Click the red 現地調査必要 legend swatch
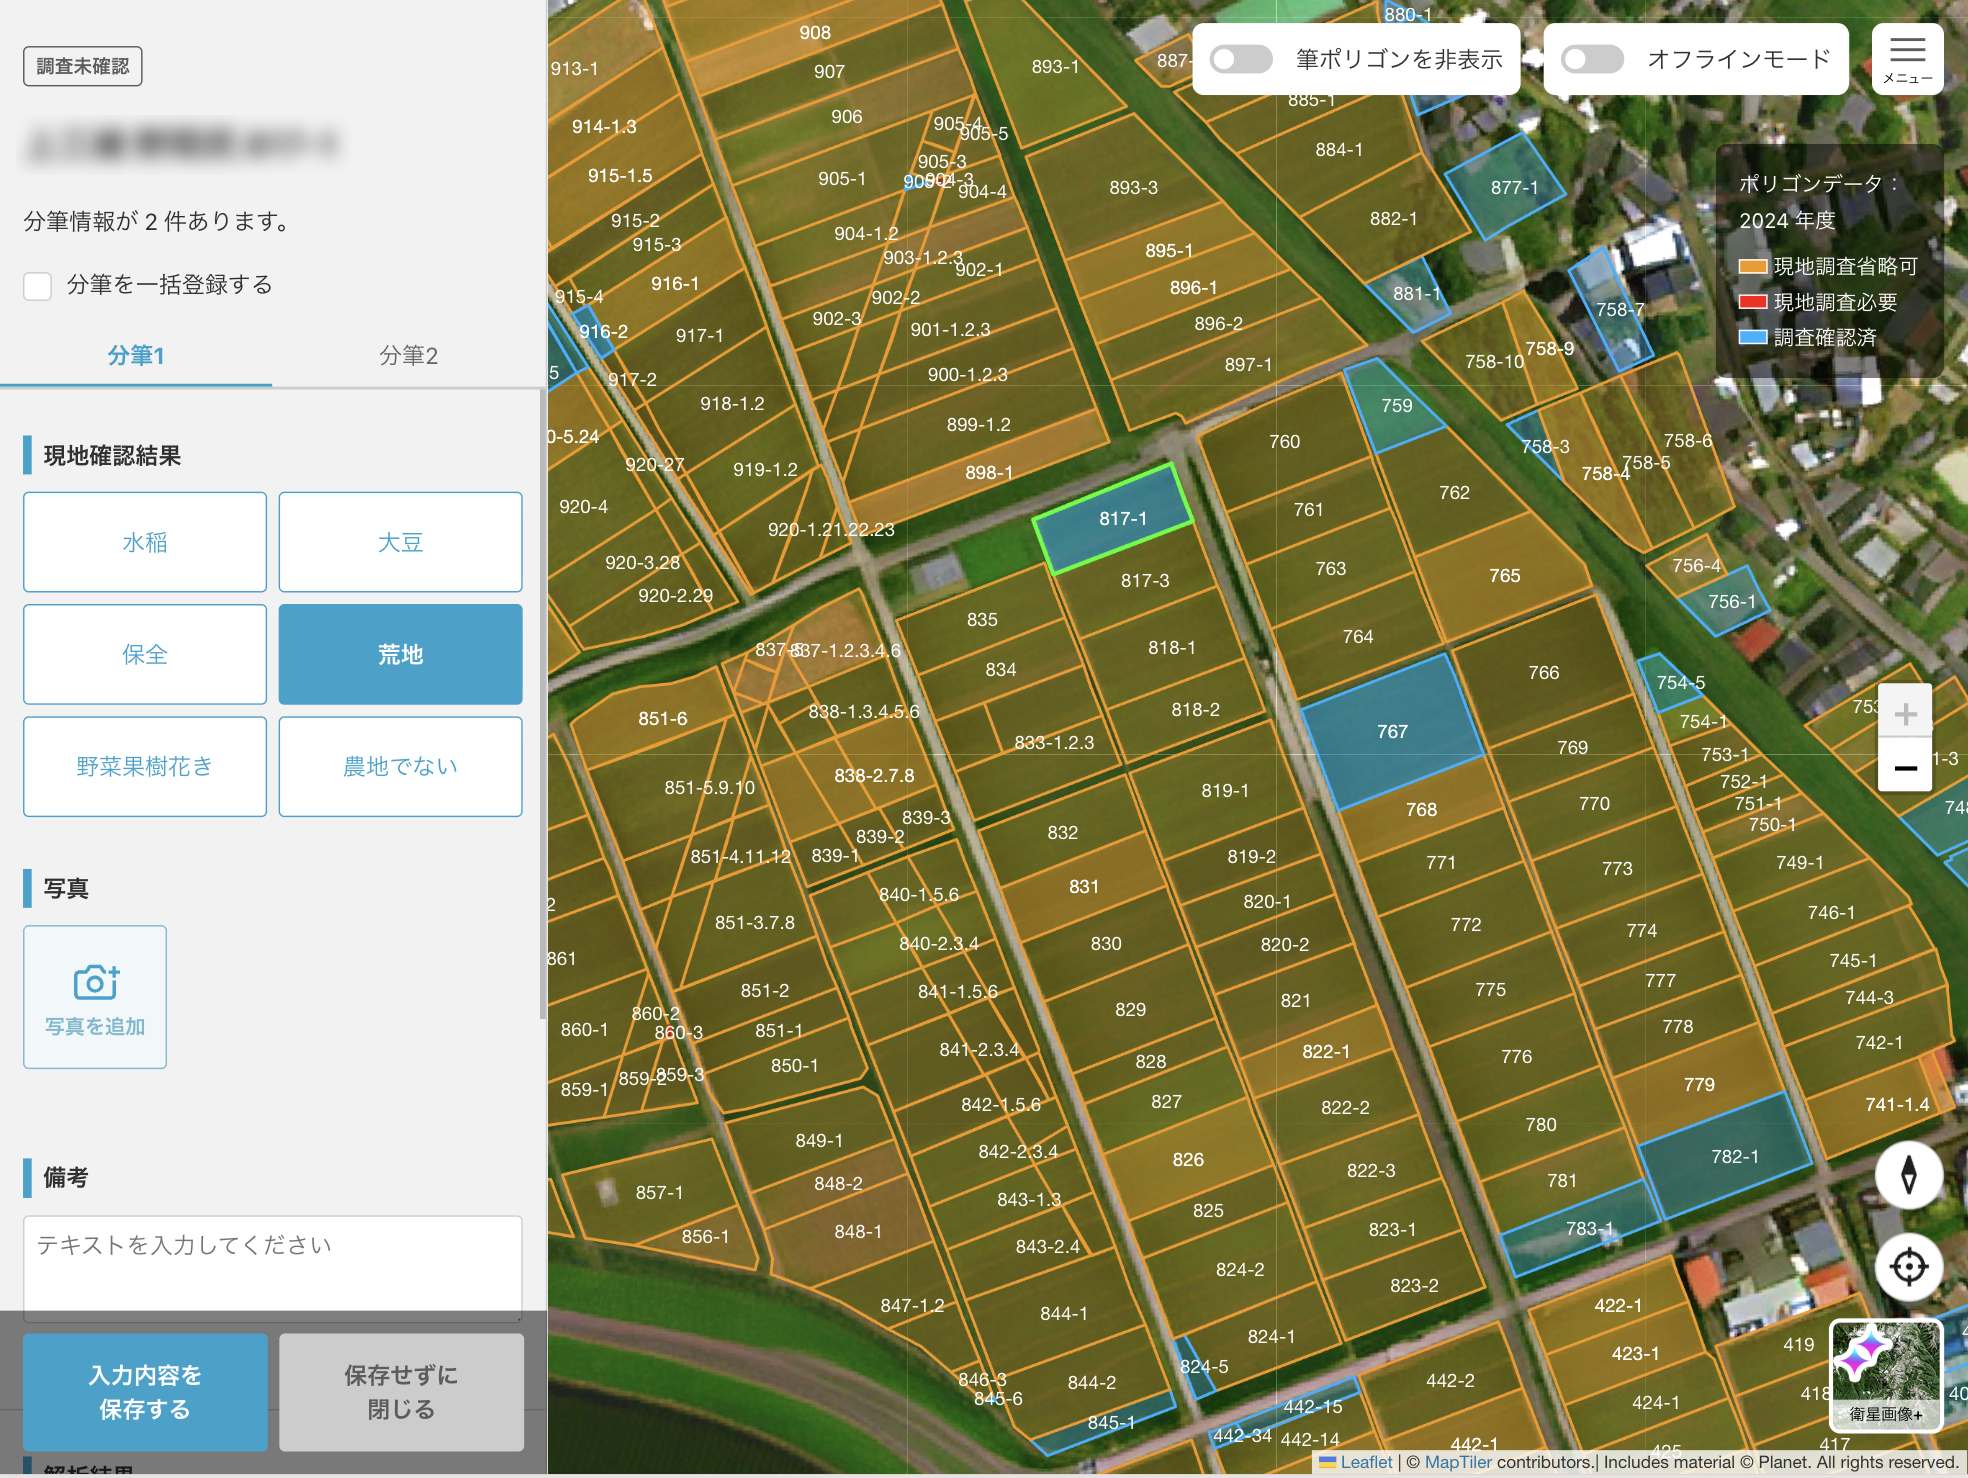This screenshot has height=1478, width=1968. [x=1752, y=301]
